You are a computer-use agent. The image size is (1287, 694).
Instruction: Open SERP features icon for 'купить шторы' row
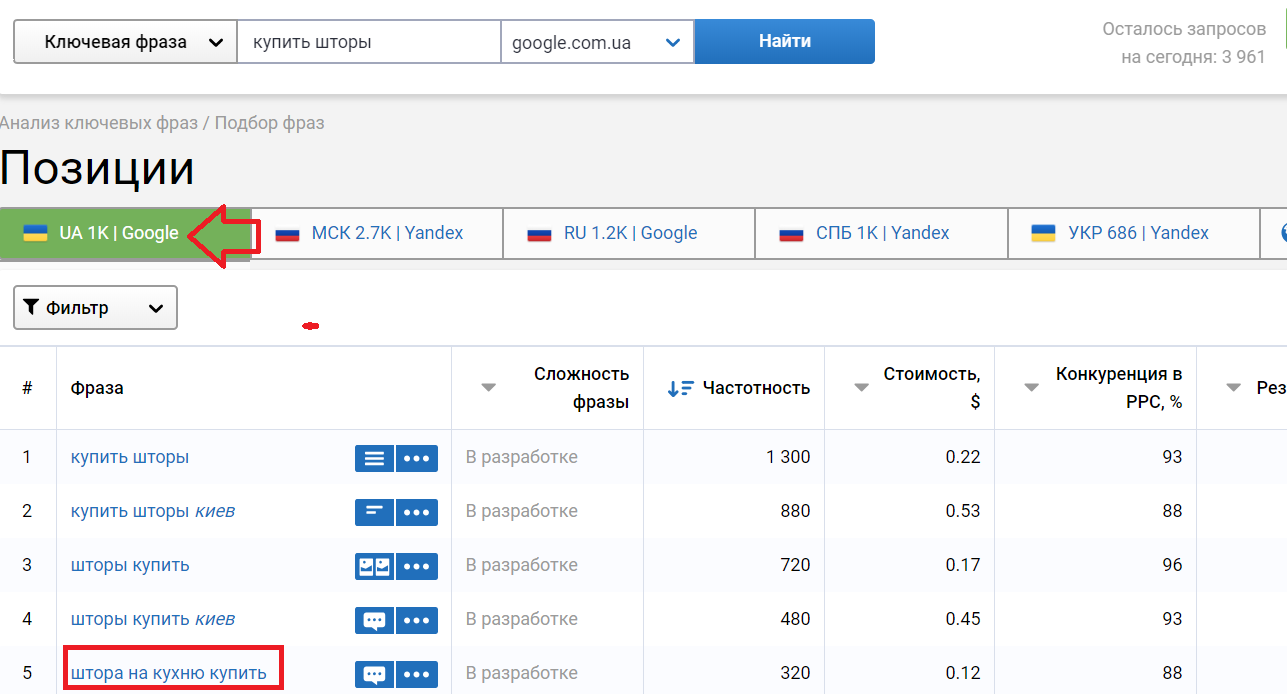pyautogui.click(x=374, y=458)
